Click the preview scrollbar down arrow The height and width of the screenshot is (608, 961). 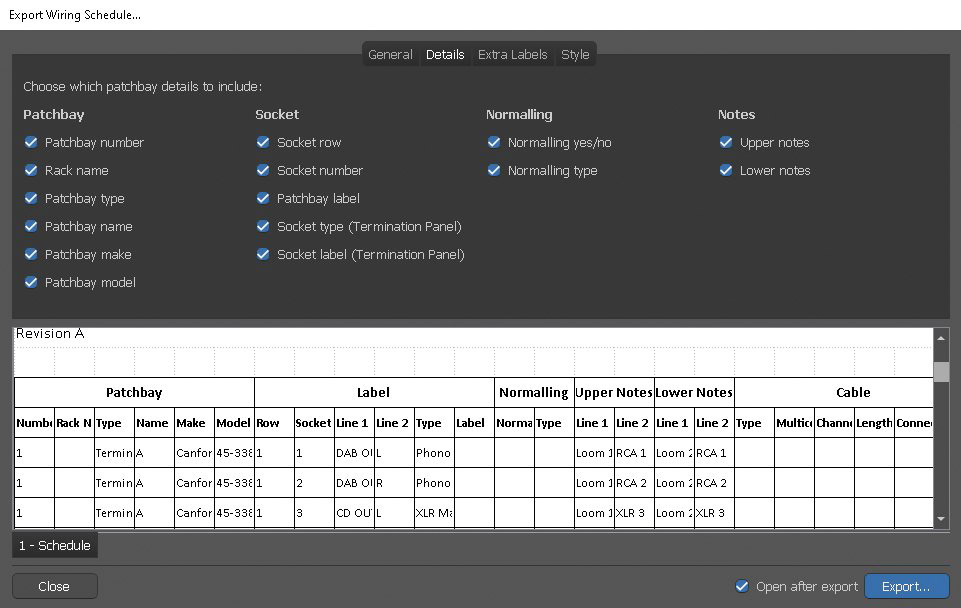point(941,519)
